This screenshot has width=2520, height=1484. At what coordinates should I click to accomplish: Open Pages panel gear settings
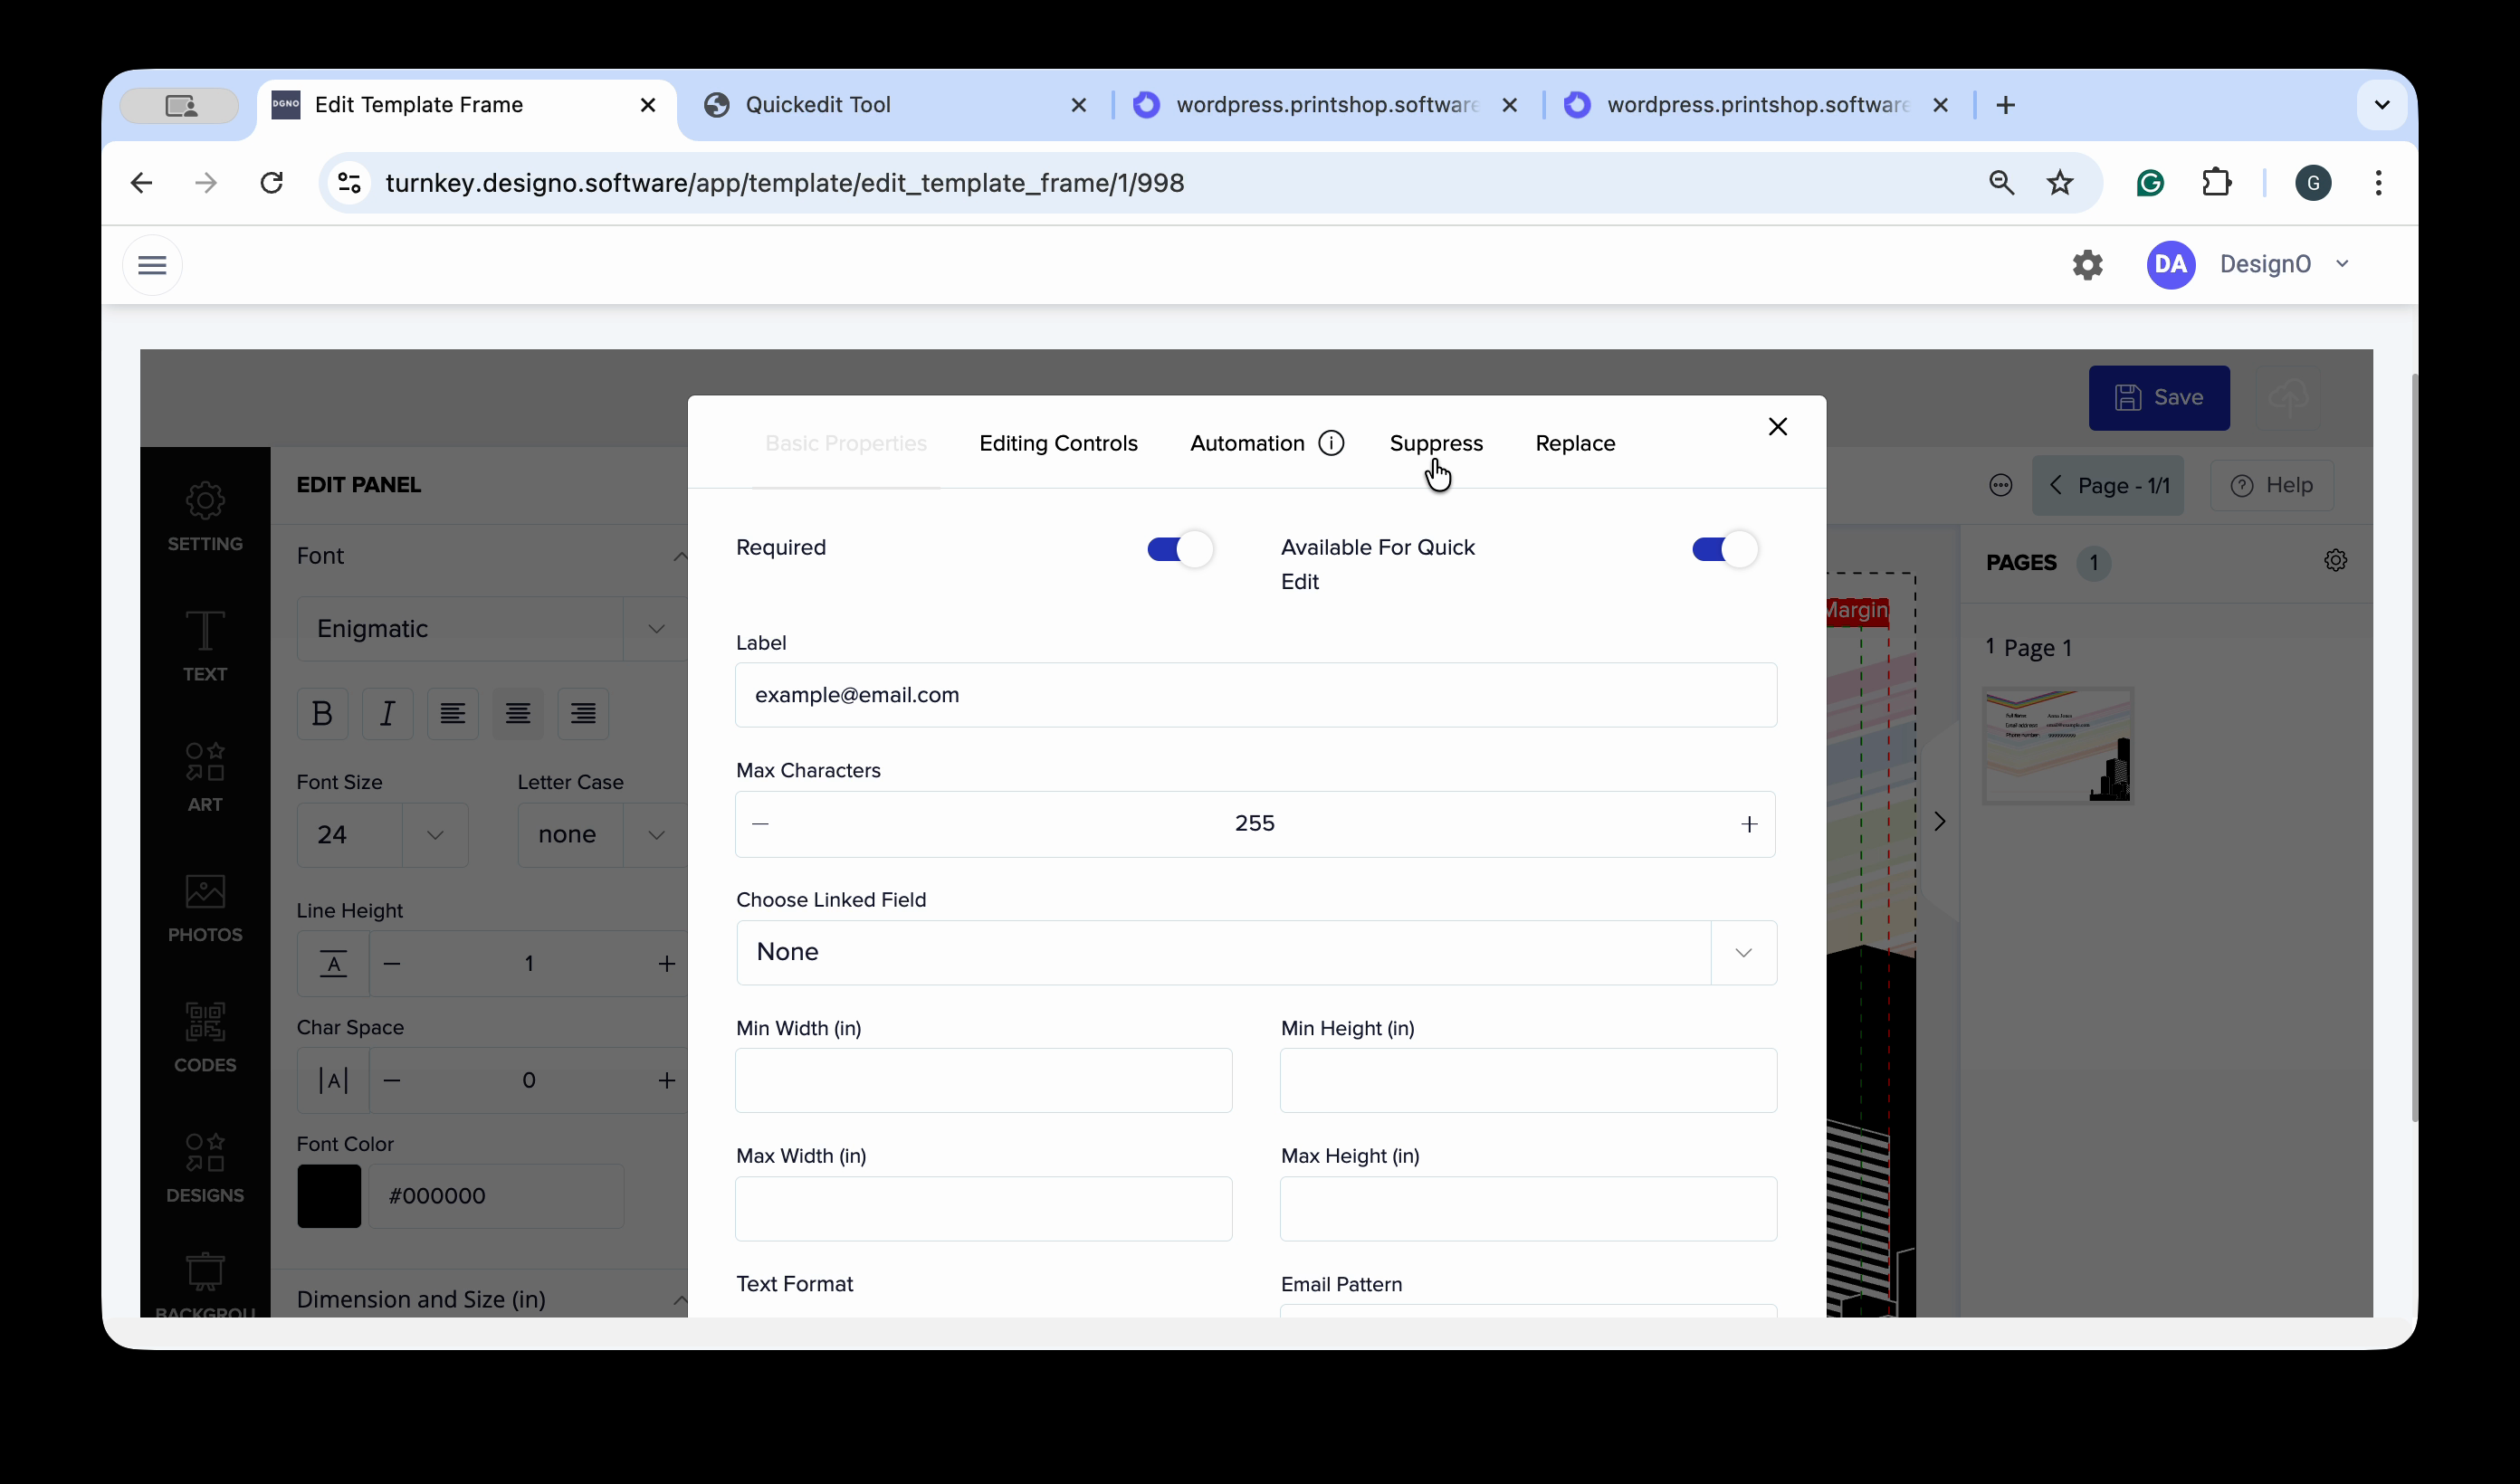[2335, 560]
